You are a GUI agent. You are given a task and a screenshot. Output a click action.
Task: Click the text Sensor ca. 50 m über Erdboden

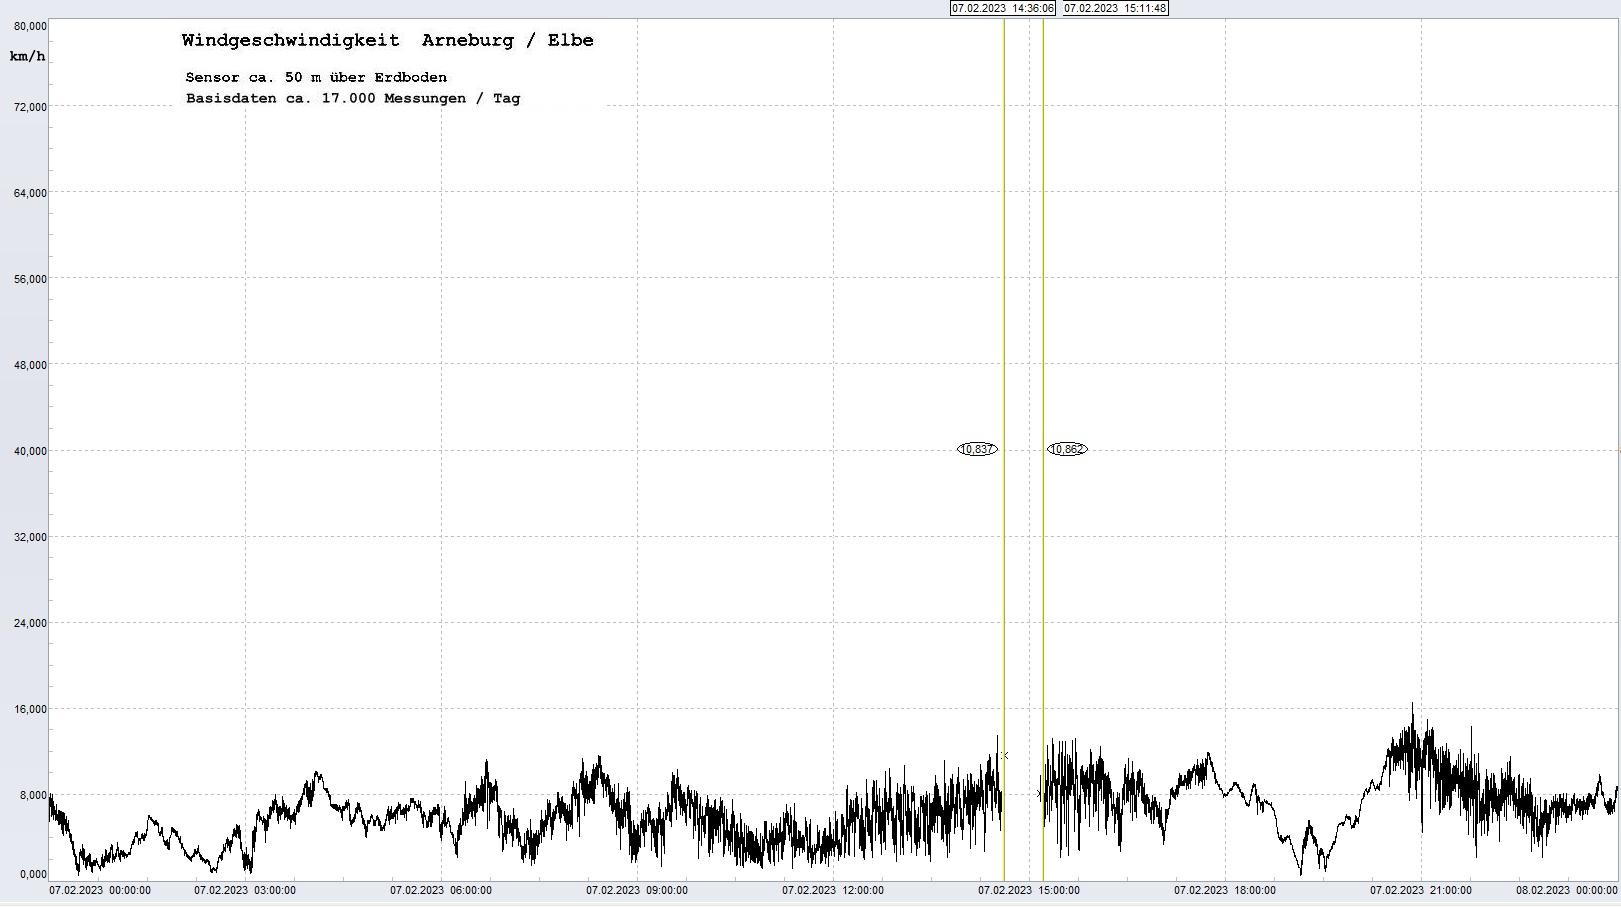pos(316,77)
